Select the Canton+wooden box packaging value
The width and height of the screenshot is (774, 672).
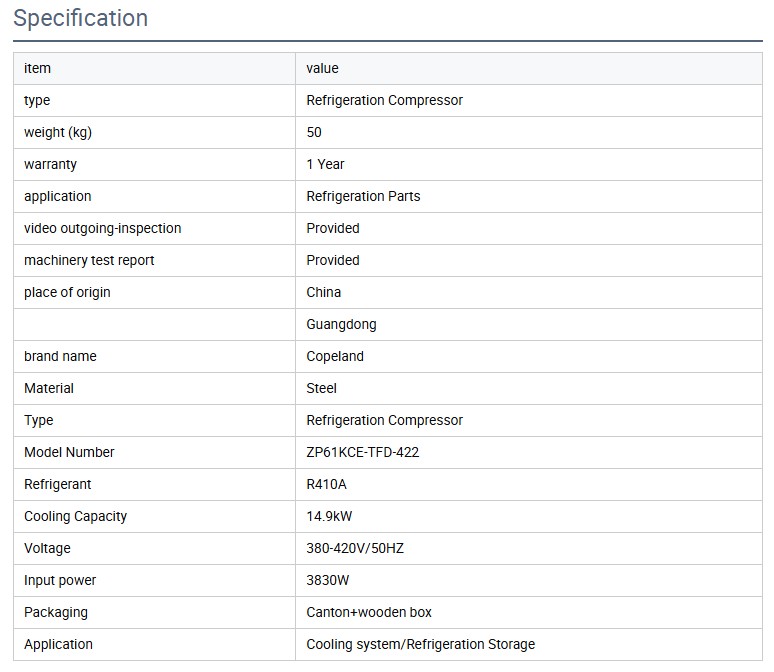pos(368,612)
